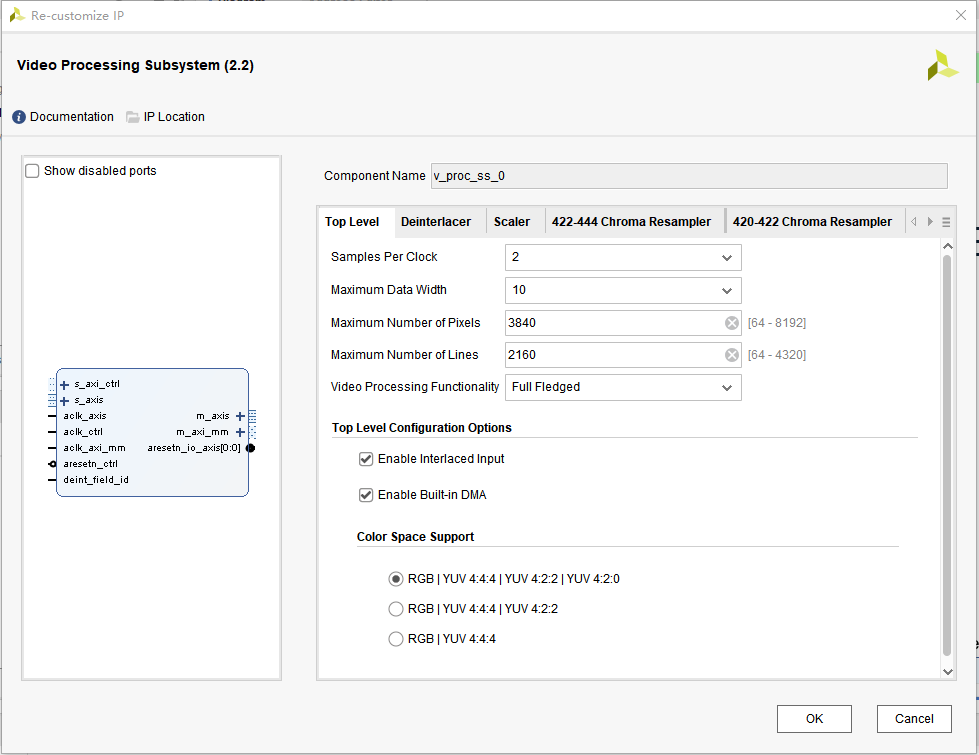Screen dimensions: 979x755
Task: Toggle Show disabled ports checkbox
Action: 33,171
